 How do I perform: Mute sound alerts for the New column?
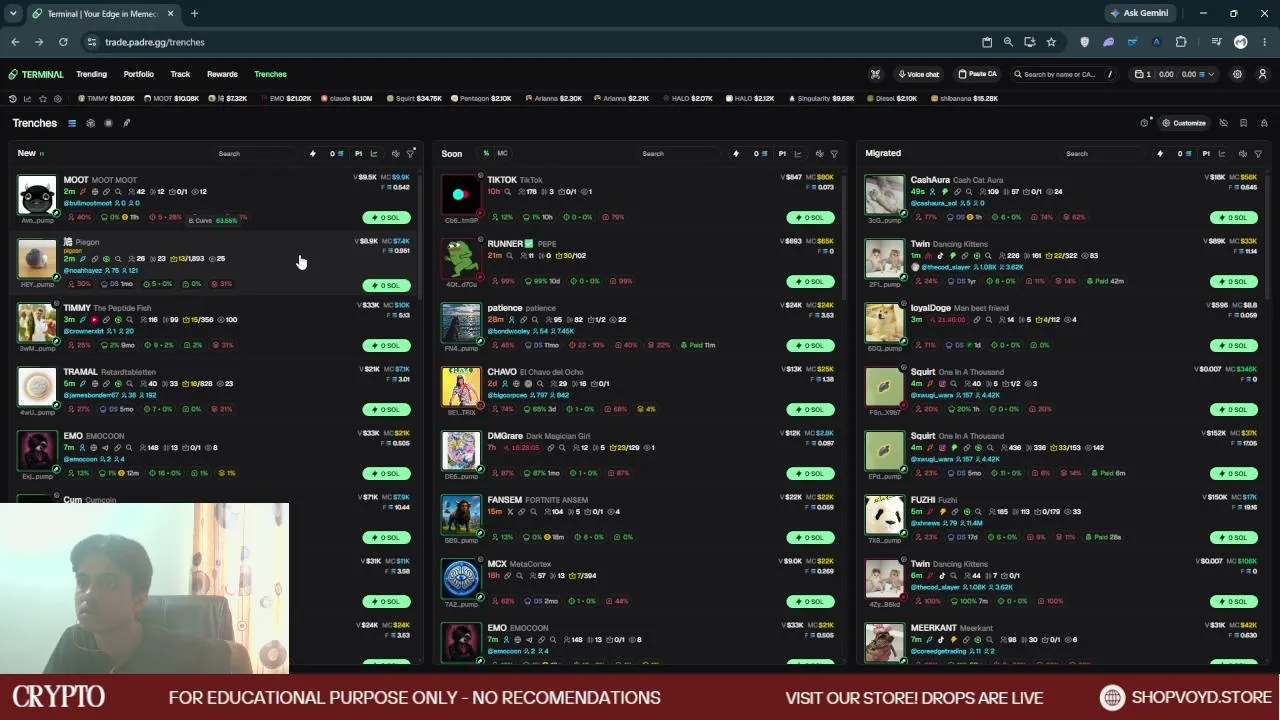[x=396, y=154]
